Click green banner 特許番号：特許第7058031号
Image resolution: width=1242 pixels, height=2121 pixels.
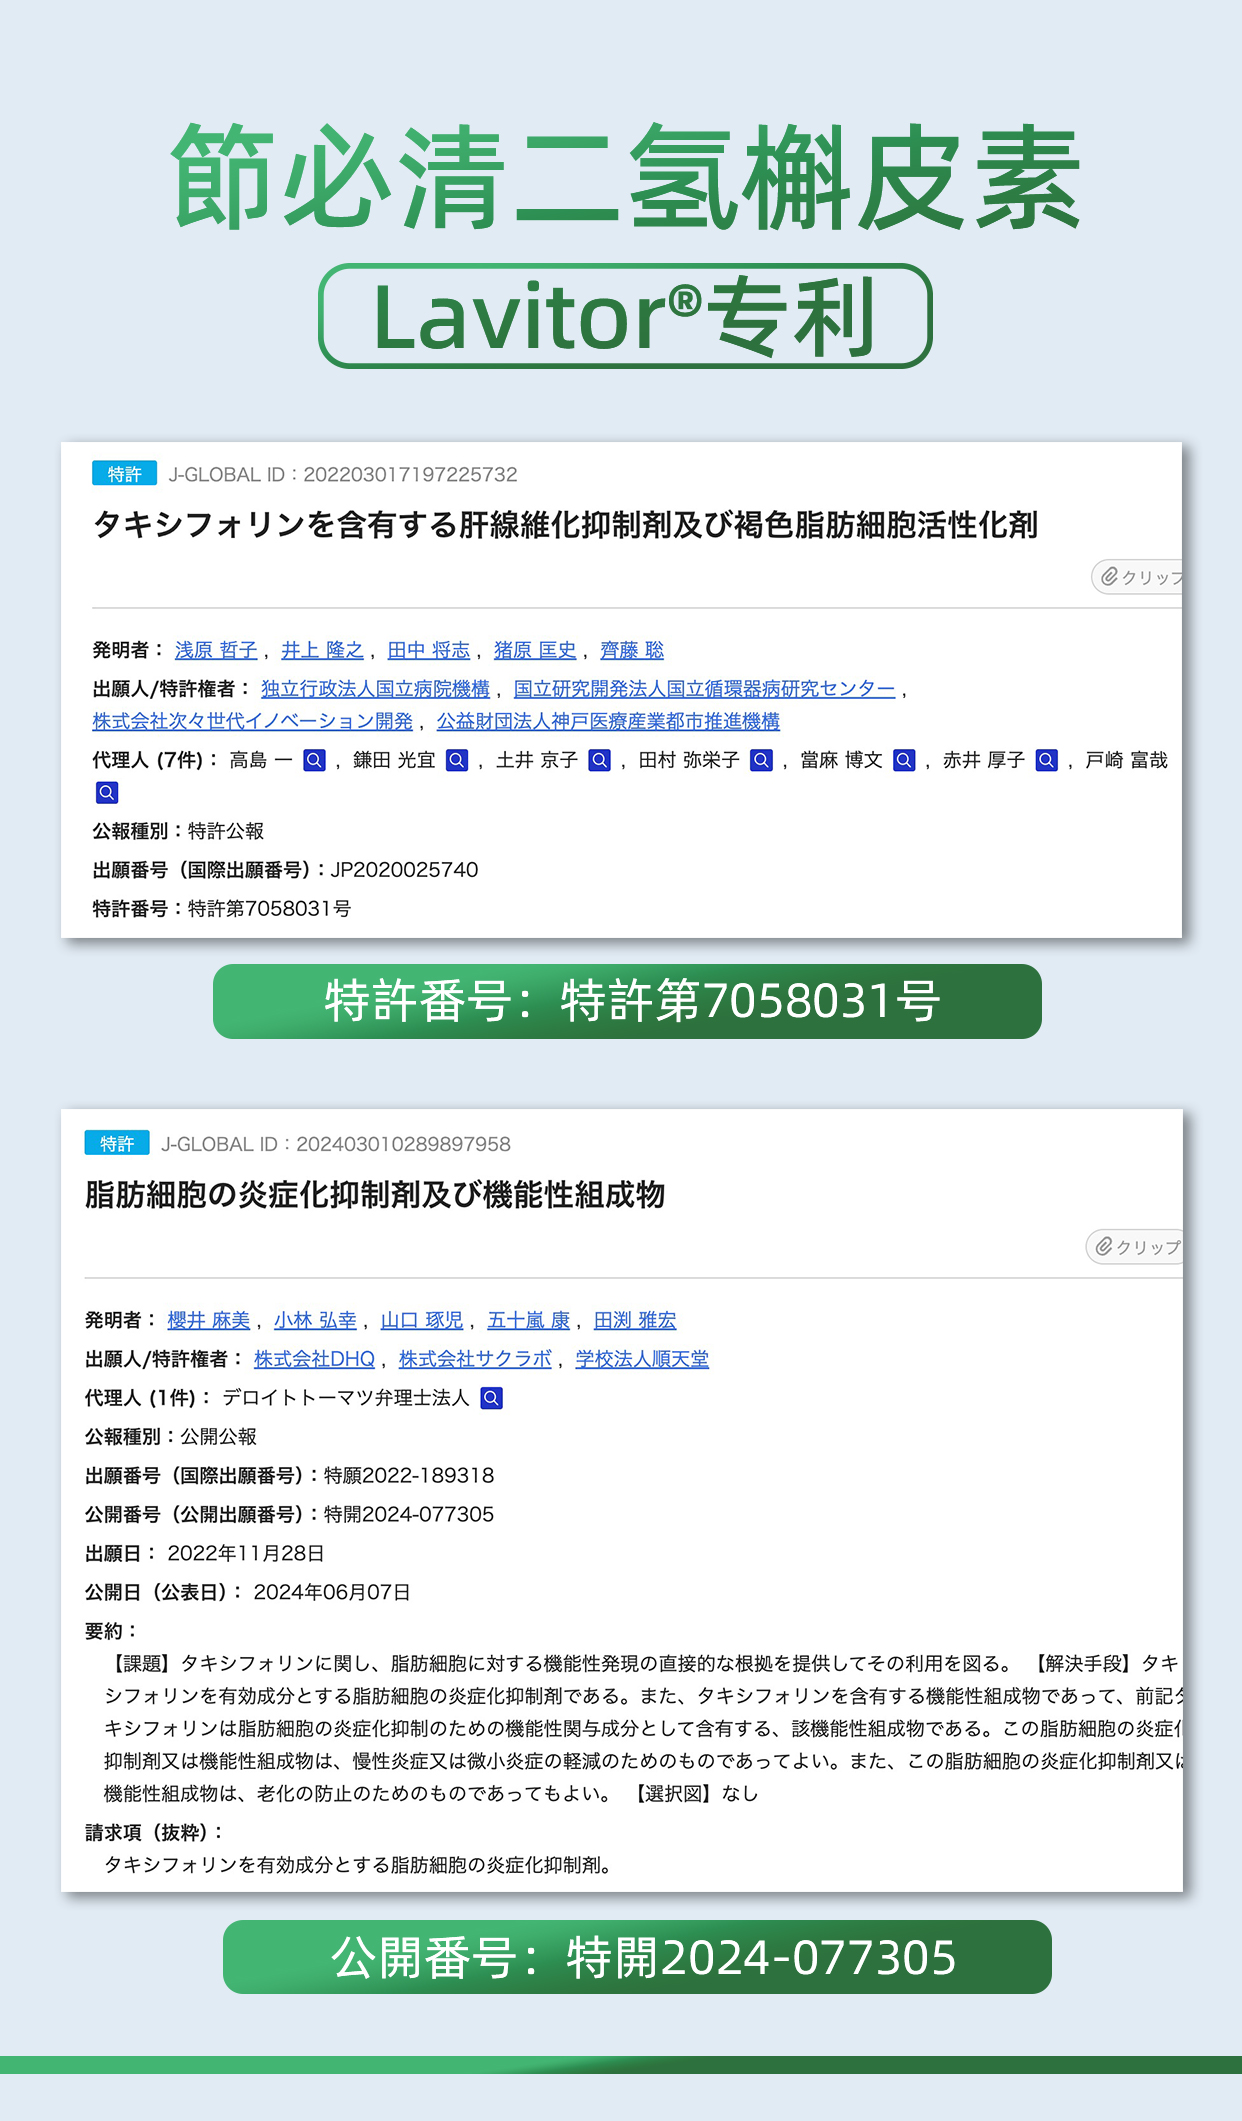pos(627,1001)
